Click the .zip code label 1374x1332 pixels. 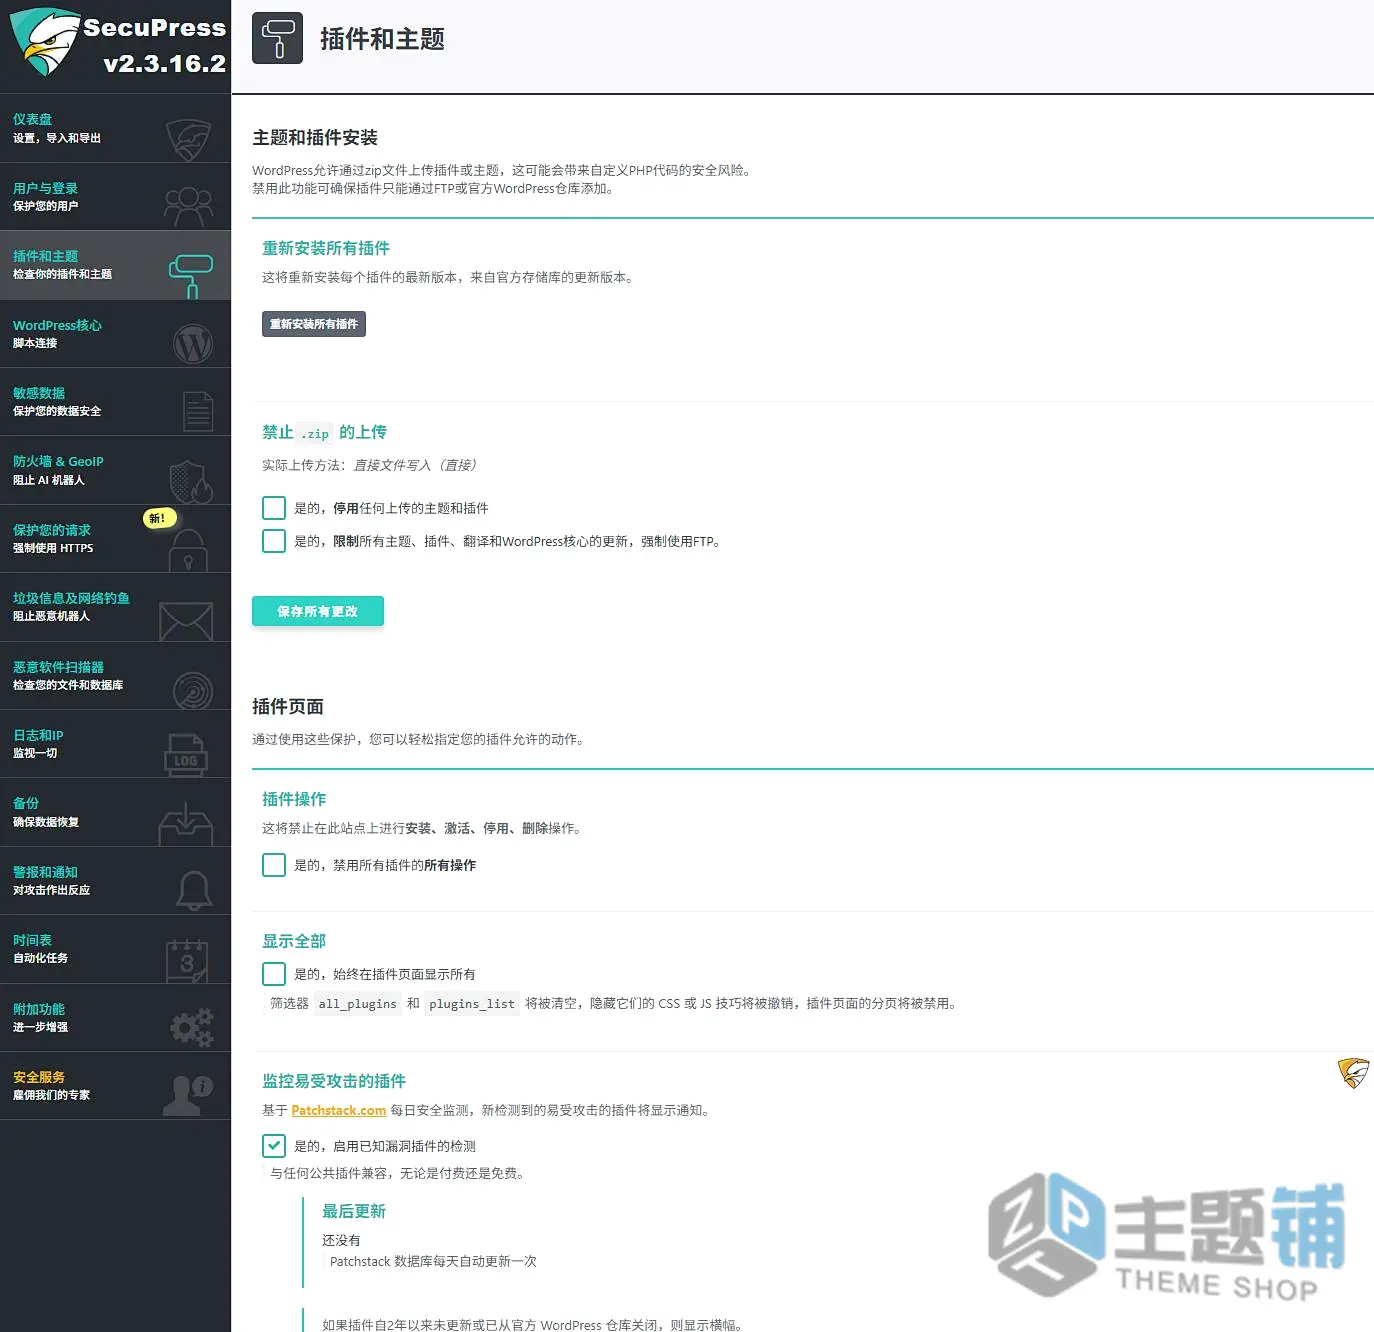[315, 433]
